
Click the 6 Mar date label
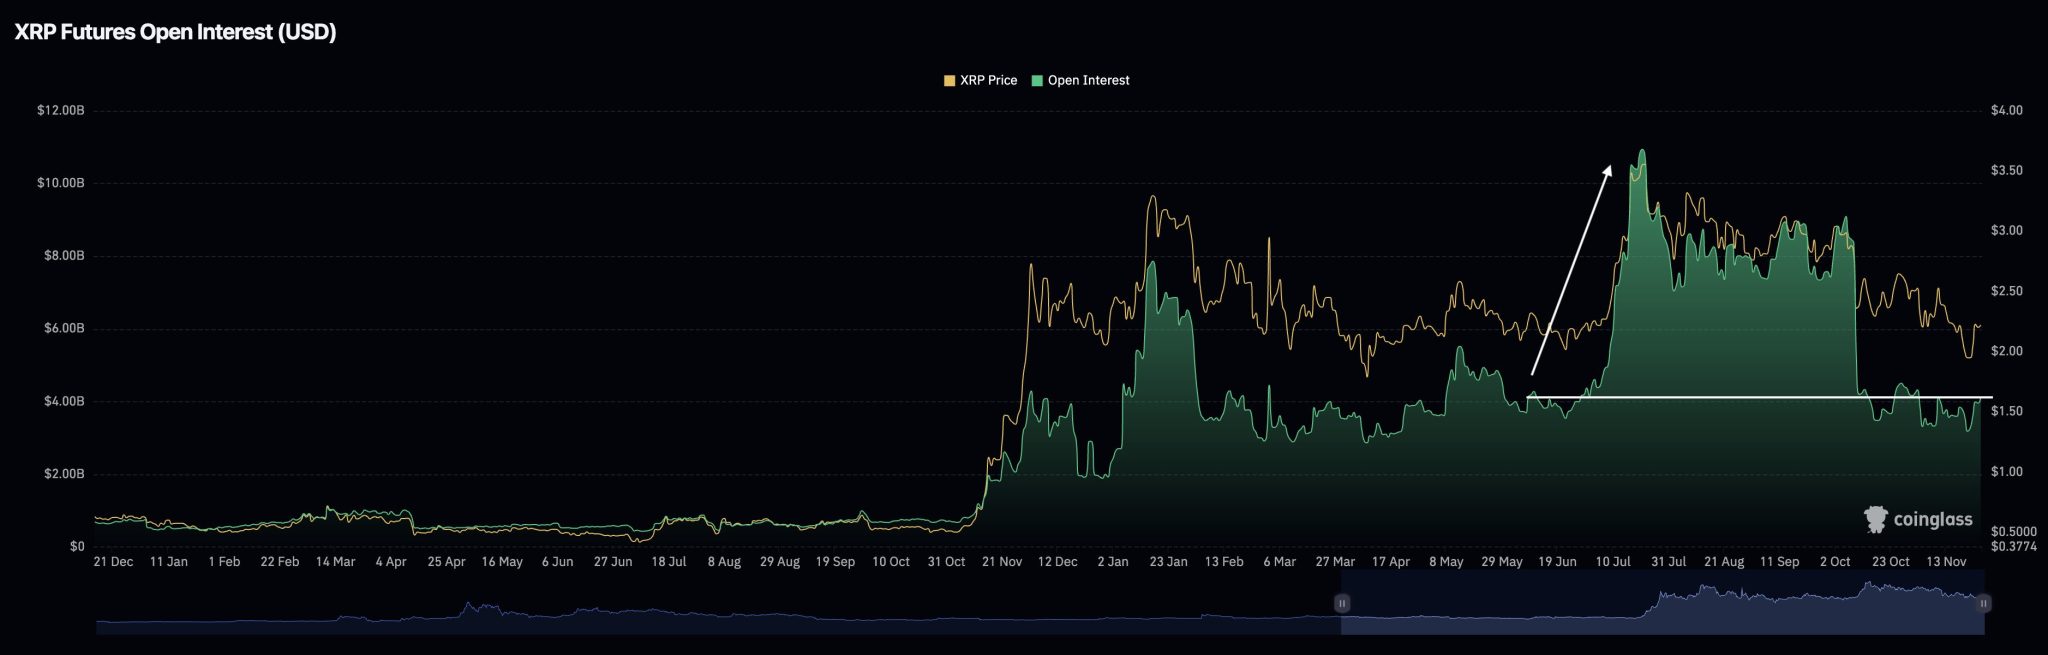point(1280,562)
